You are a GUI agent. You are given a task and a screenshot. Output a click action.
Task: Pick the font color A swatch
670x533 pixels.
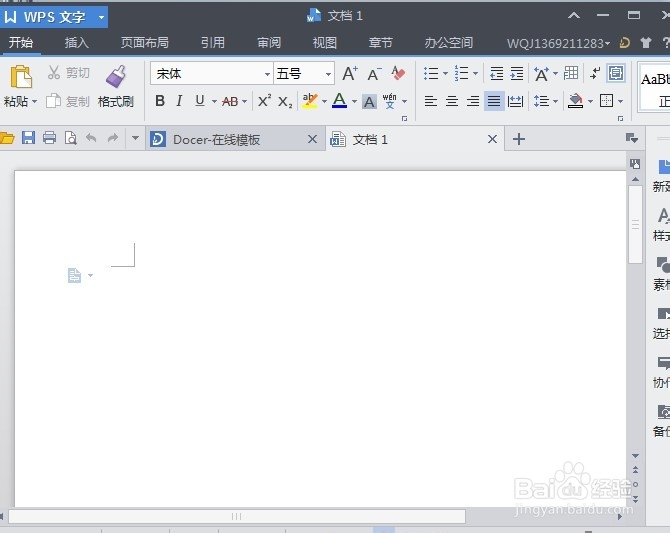click(339, 101)
